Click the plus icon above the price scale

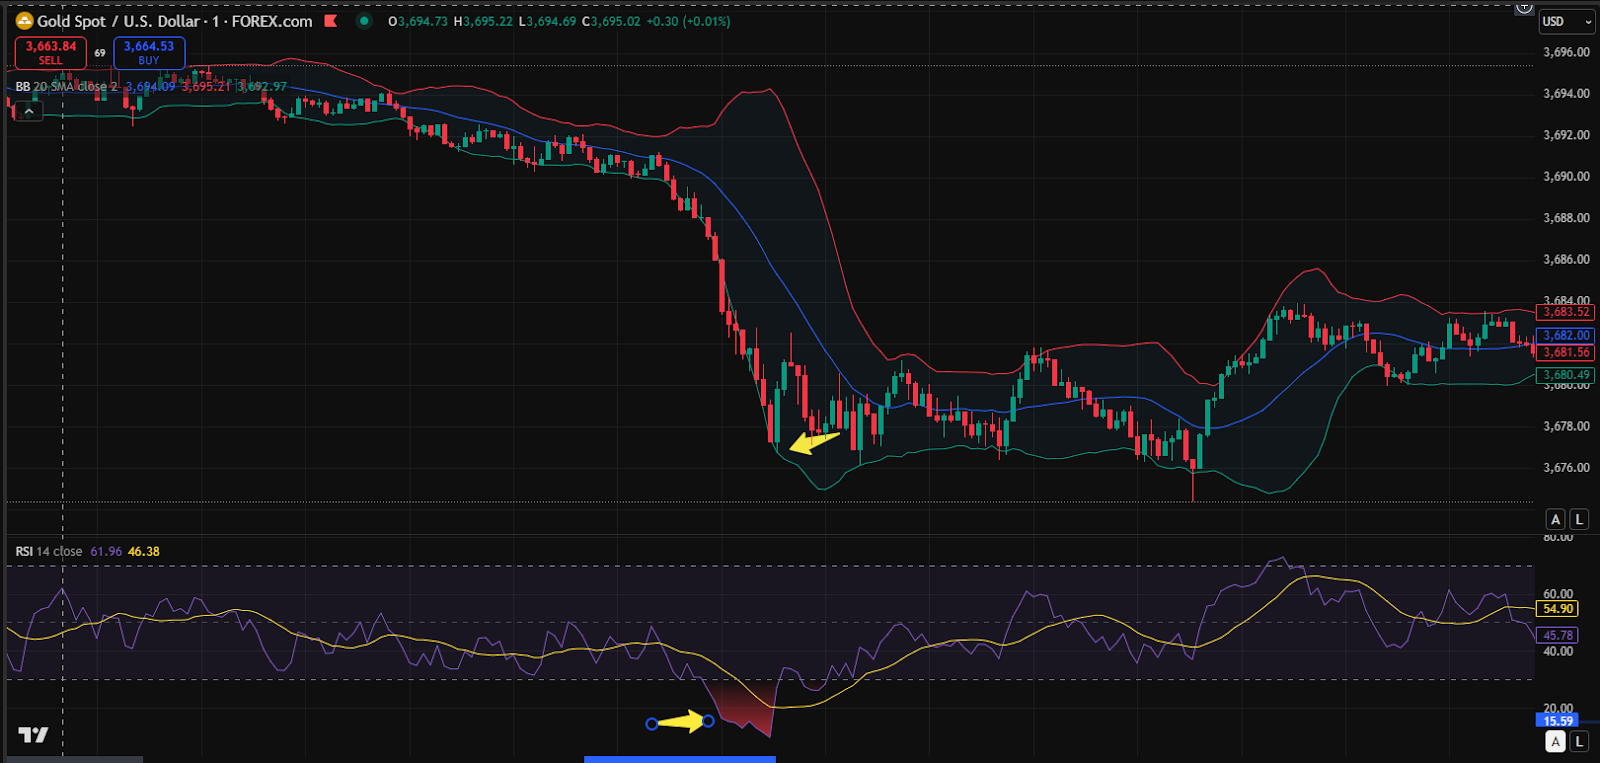(x=1524, y=6)
